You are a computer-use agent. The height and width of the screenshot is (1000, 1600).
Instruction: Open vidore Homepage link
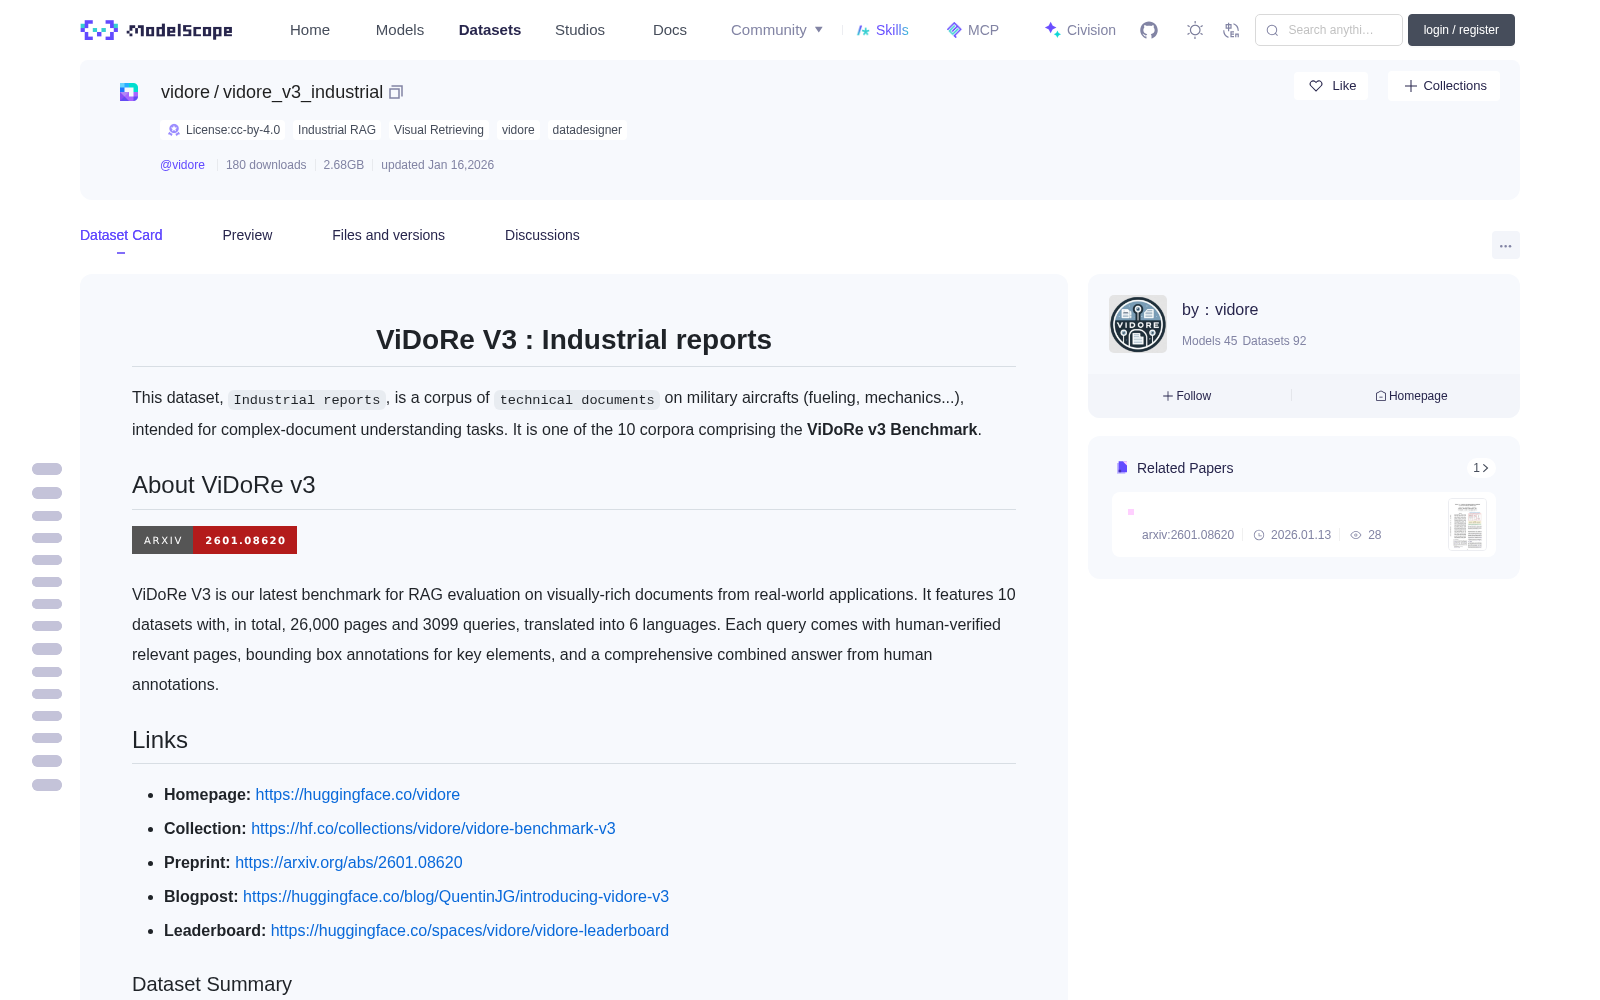(x=1411, y=396)
